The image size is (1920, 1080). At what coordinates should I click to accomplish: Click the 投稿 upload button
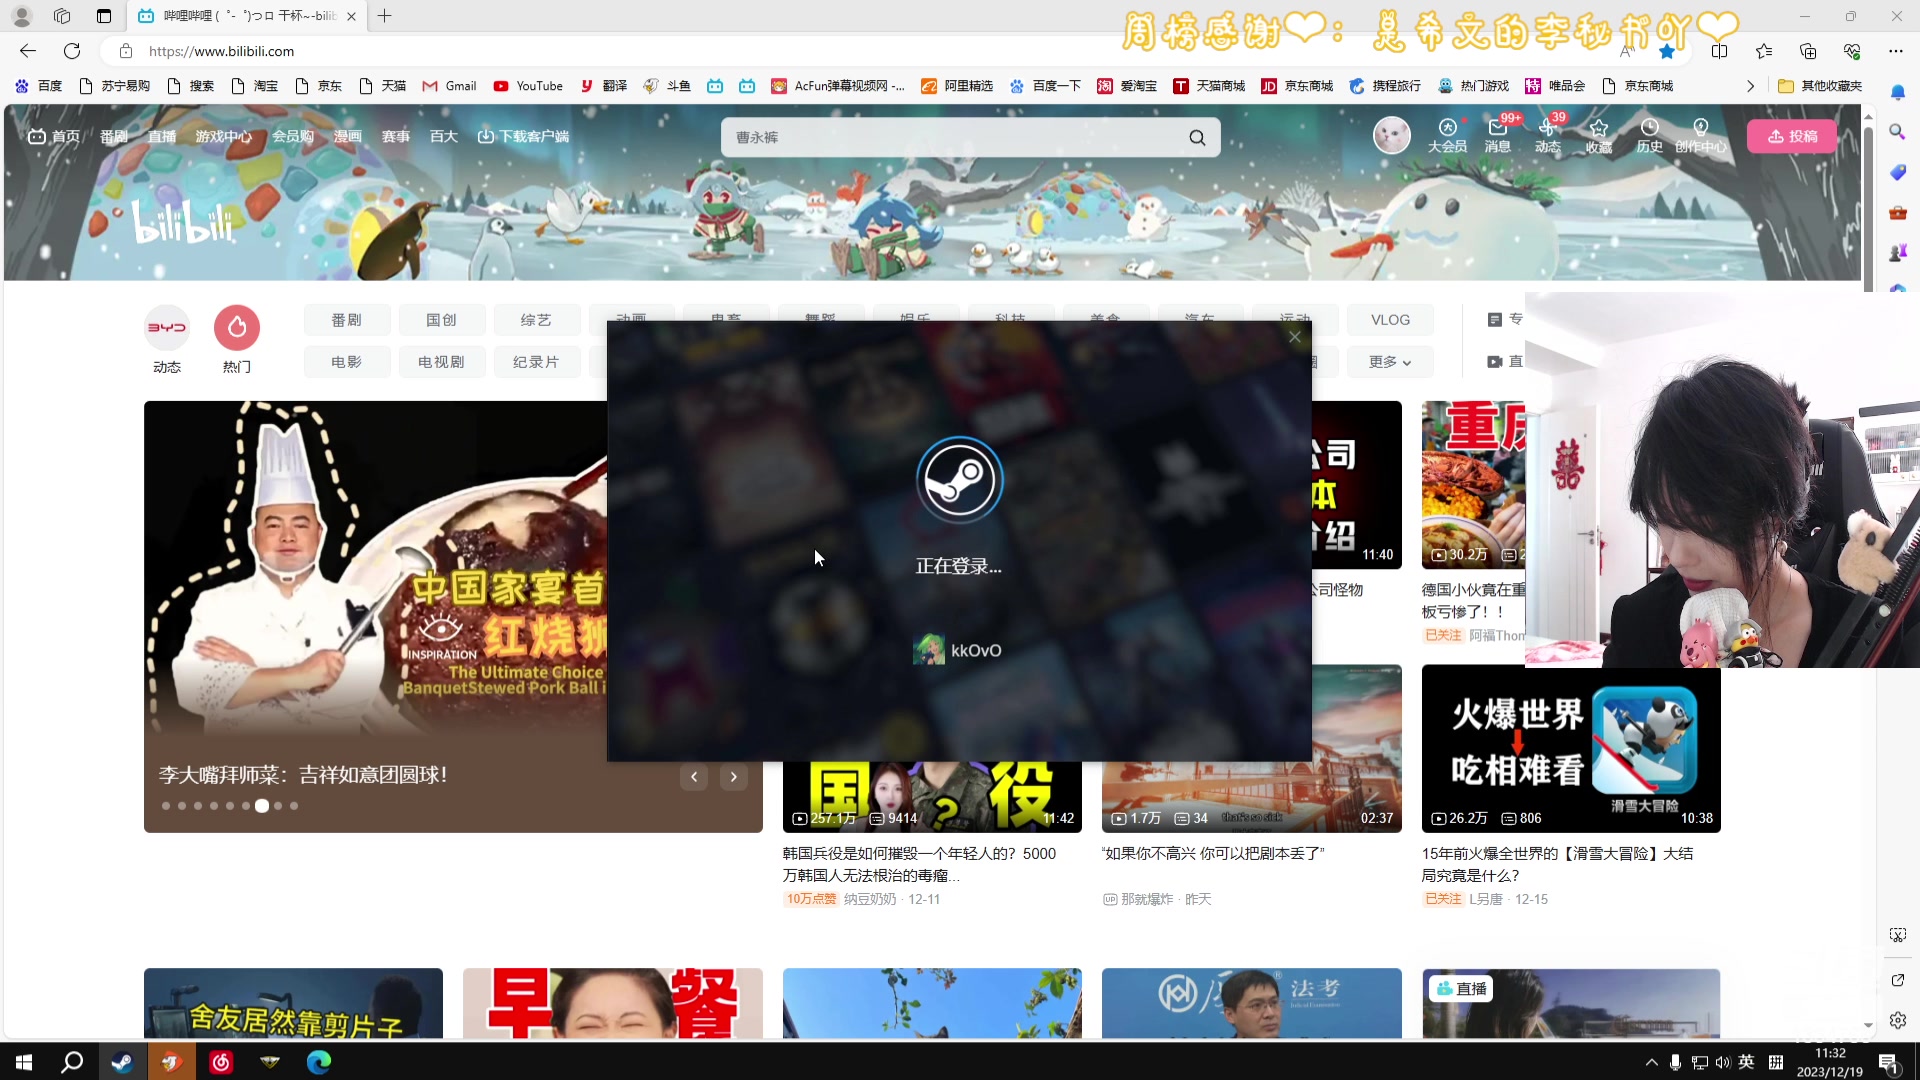pyautogui.click(x=1792, y=136)
